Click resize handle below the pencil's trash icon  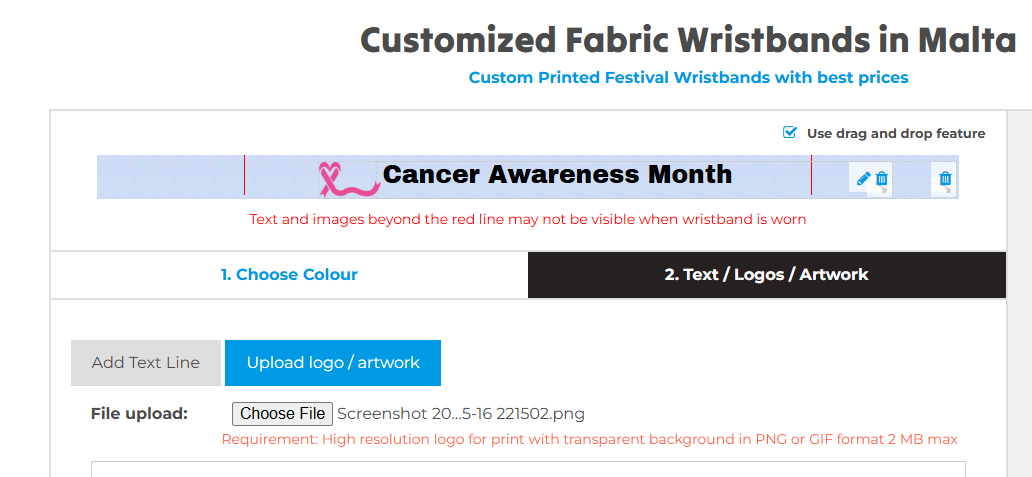886,190
